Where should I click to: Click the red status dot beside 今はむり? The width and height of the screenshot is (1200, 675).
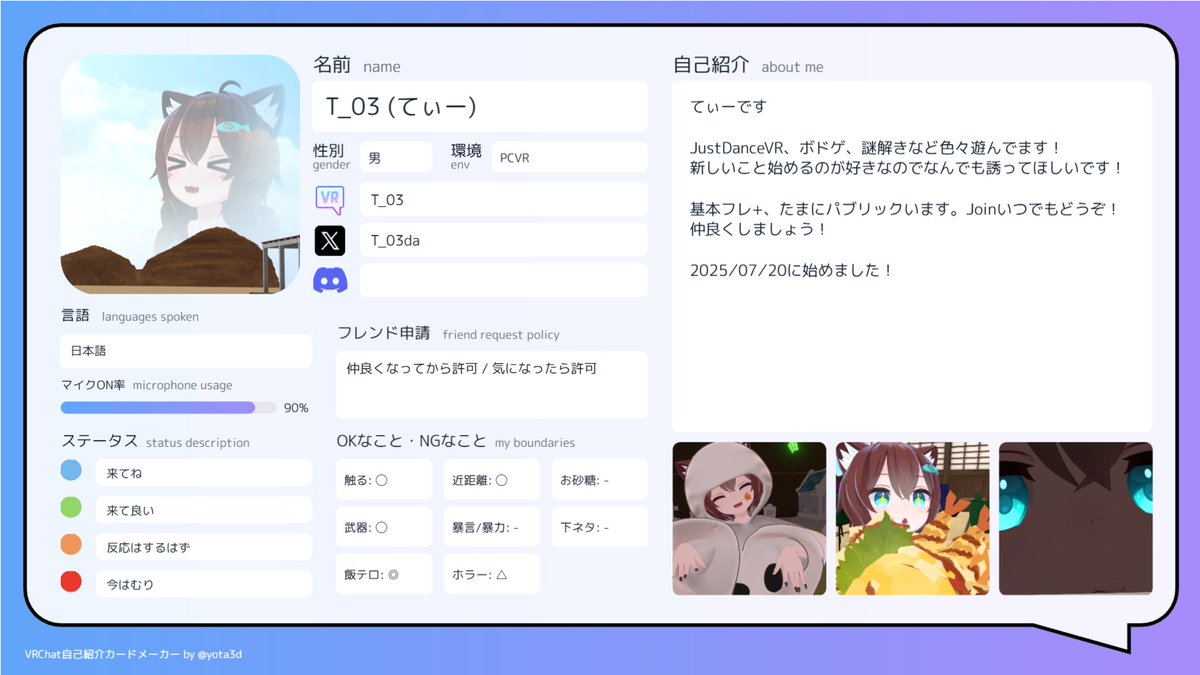pos(70,581)
